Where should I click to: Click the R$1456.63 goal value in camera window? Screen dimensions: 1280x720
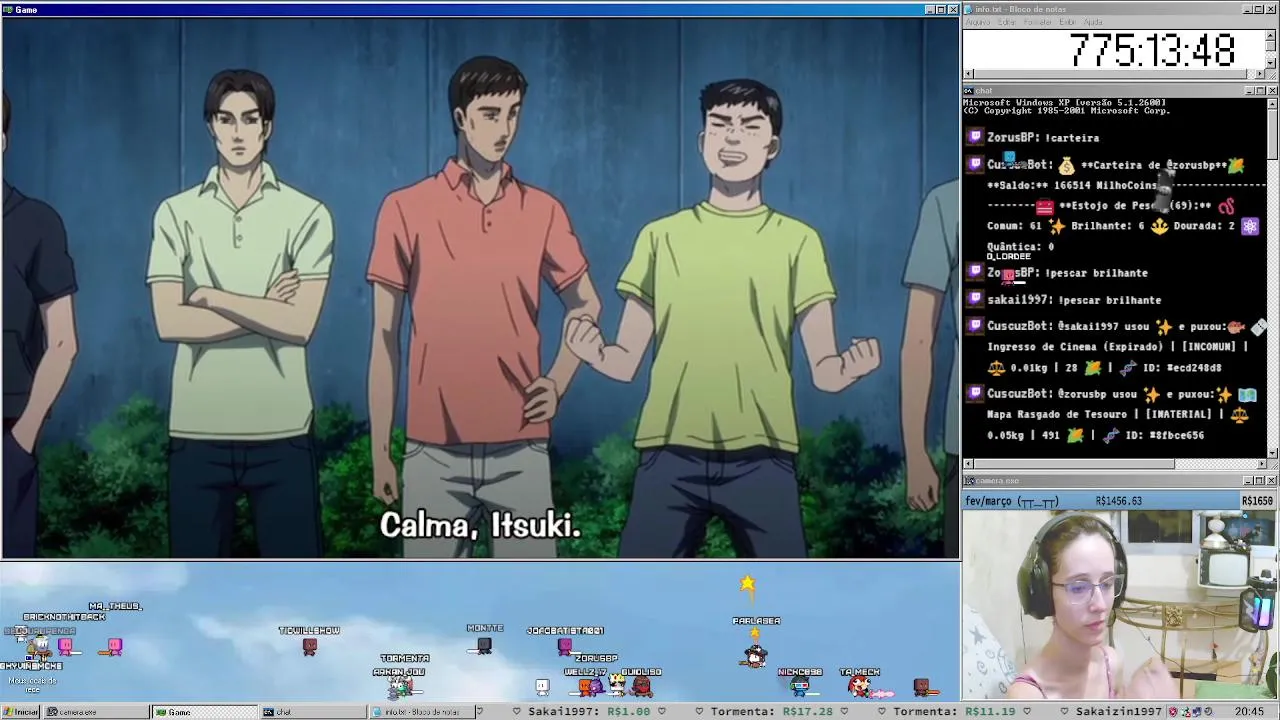pyautogui.click(x=1118, y=501)
